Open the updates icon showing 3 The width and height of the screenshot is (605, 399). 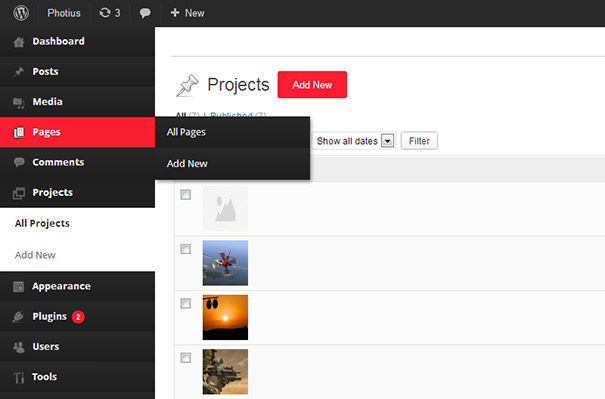[110, 13]
